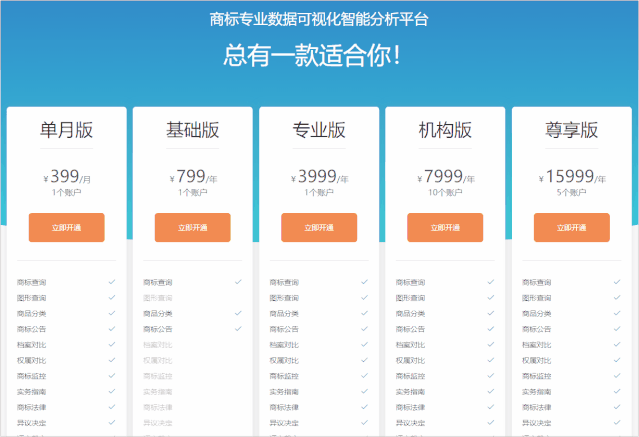639x437 pixels.
Task: Click check mark for 商标法律 in 尊享版
Action: tap(617, 407)
